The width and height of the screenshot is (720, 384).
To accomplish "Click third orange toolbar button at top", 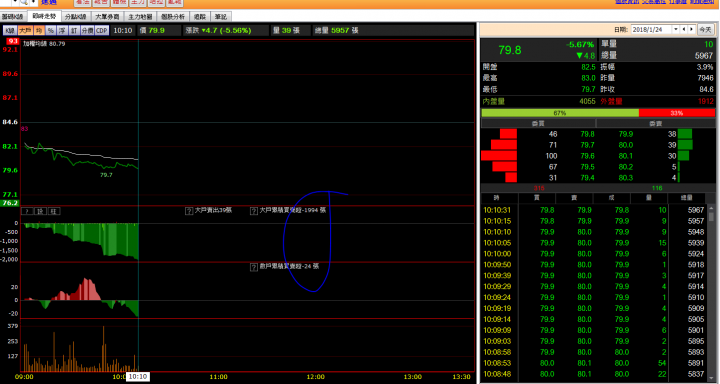I will pos(119,3).
